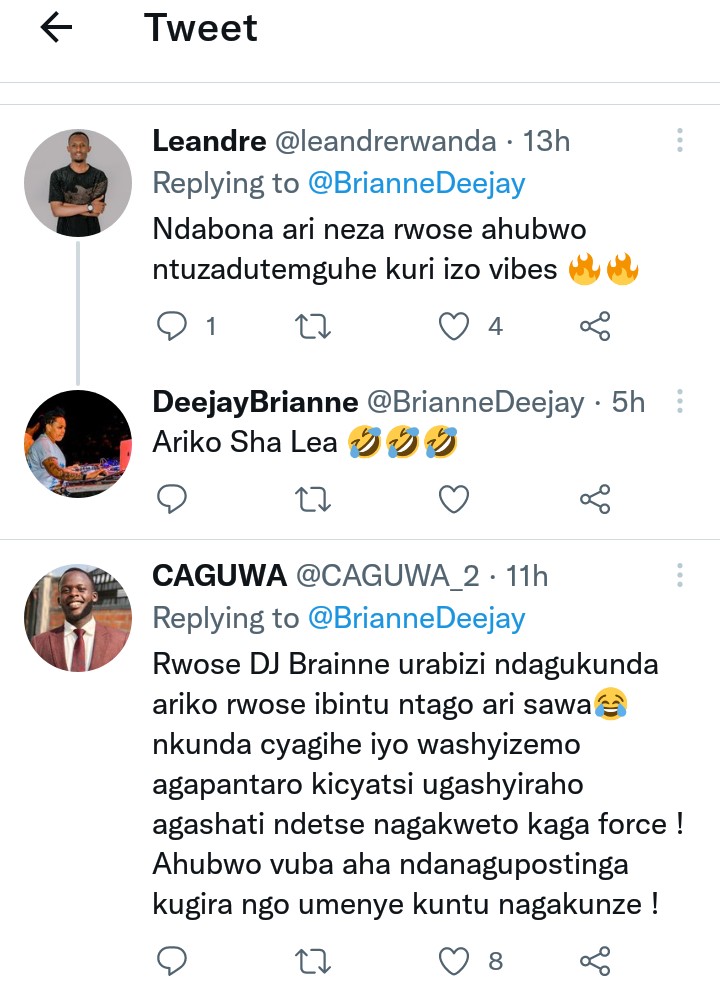Image resolution: width=720 pixels, height=1000 pixels.
Task: Reply to DeejayBrianne's tweet
Action: pyautogui.click(x=174, y=498)
